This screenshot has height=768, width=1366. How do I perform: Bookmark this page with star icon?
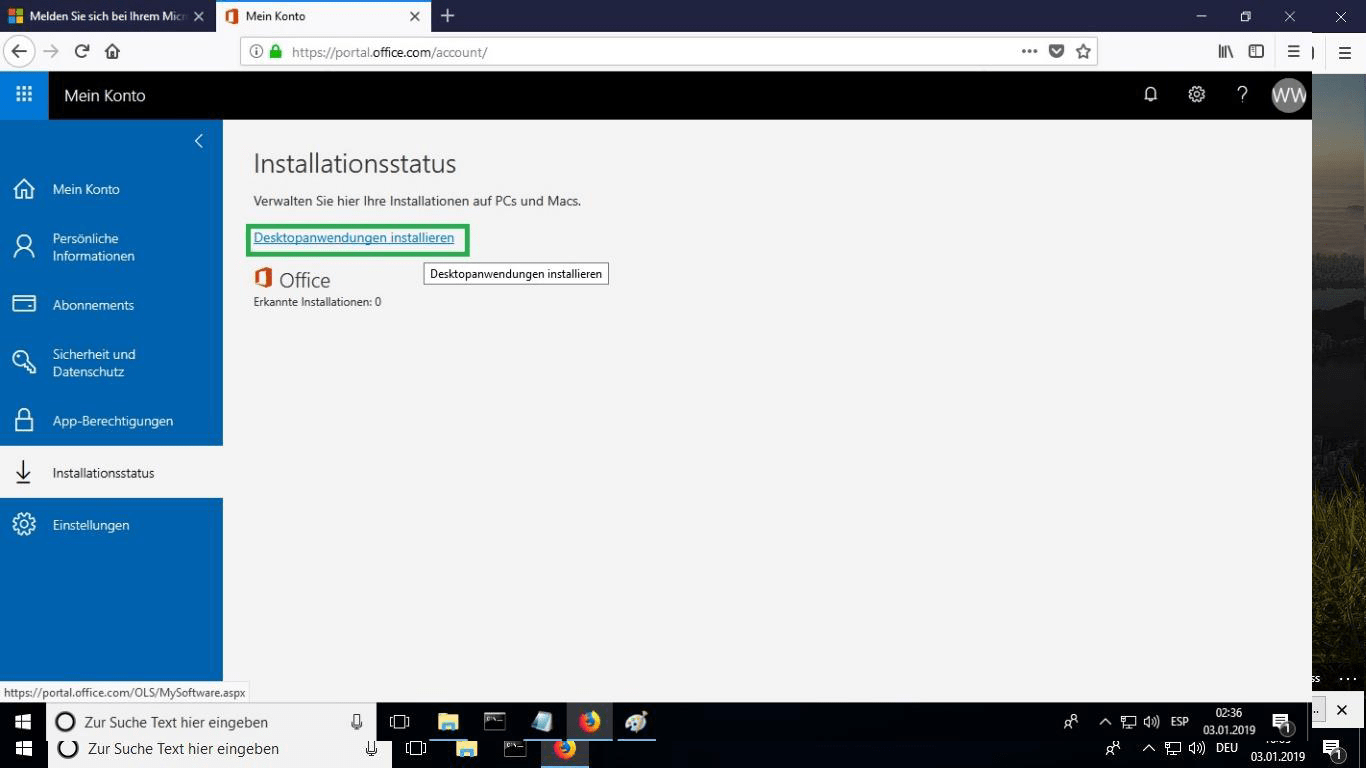coord(1083,52)
